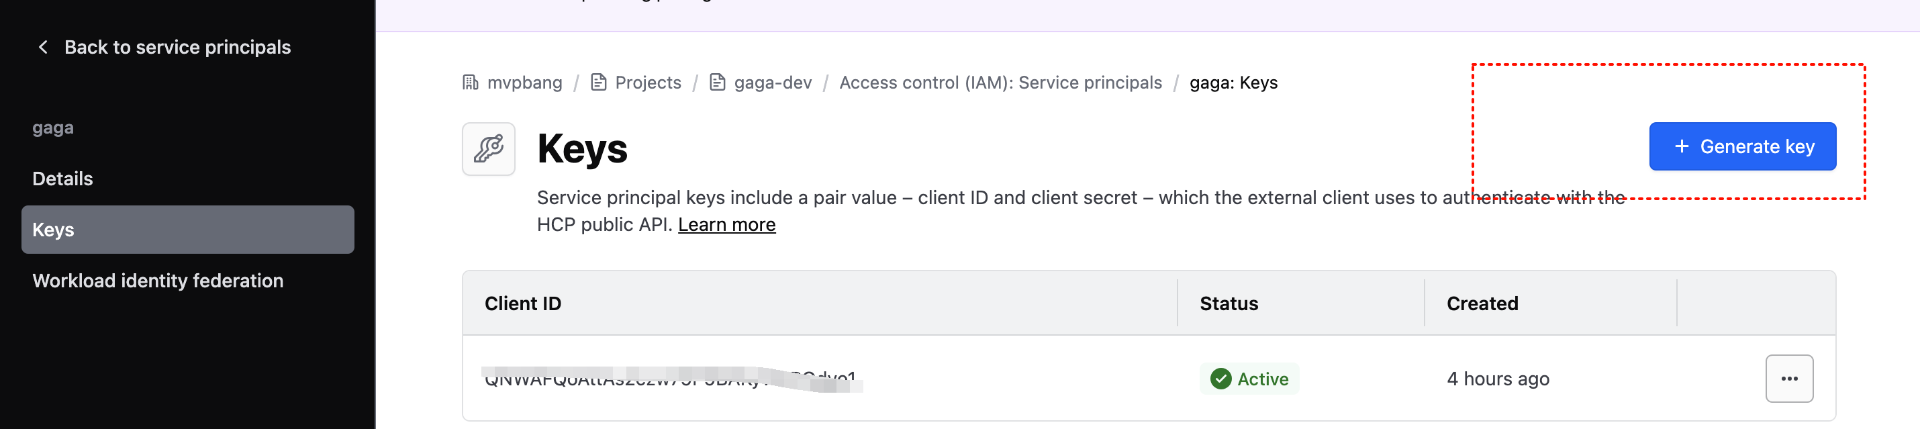The image size is (1920, 429).
Task: Click the Projects document icon in breadcrumb
Action: (x=599, y=82)
